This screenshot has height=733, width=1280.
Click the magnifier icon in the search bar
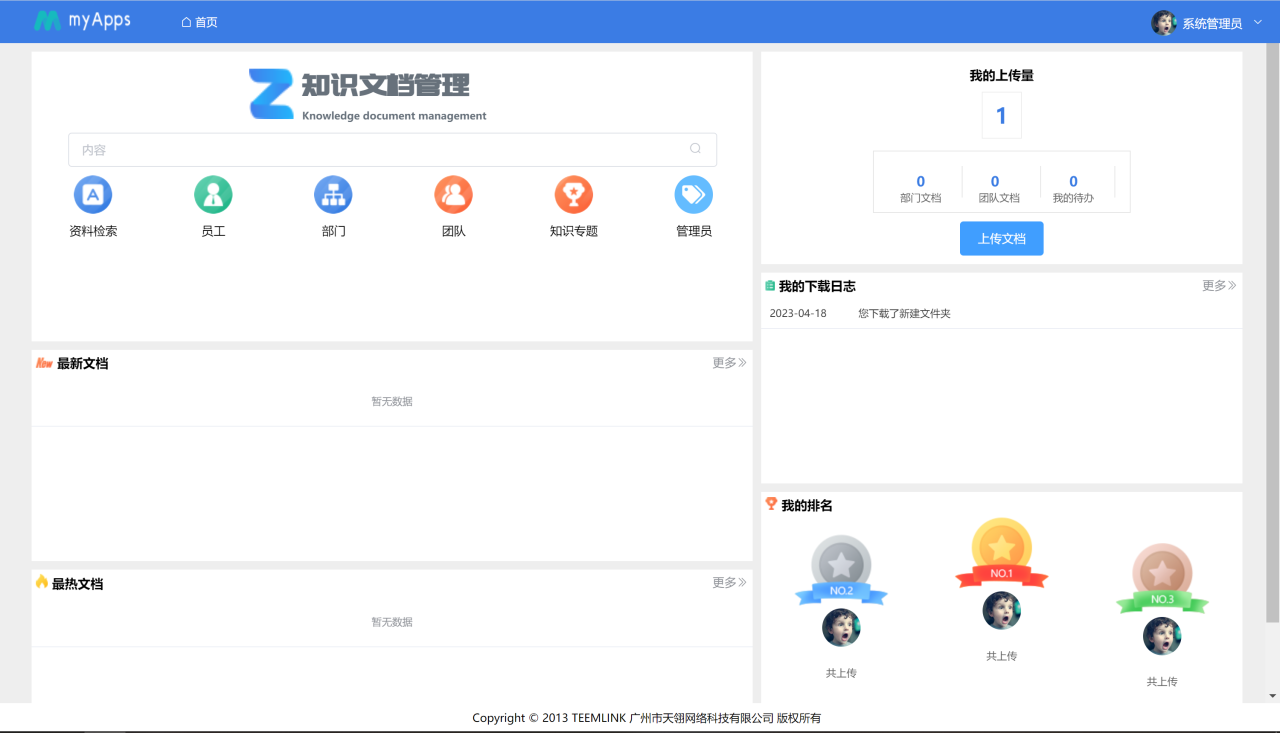pyautogui.click(x=695, y=148)
